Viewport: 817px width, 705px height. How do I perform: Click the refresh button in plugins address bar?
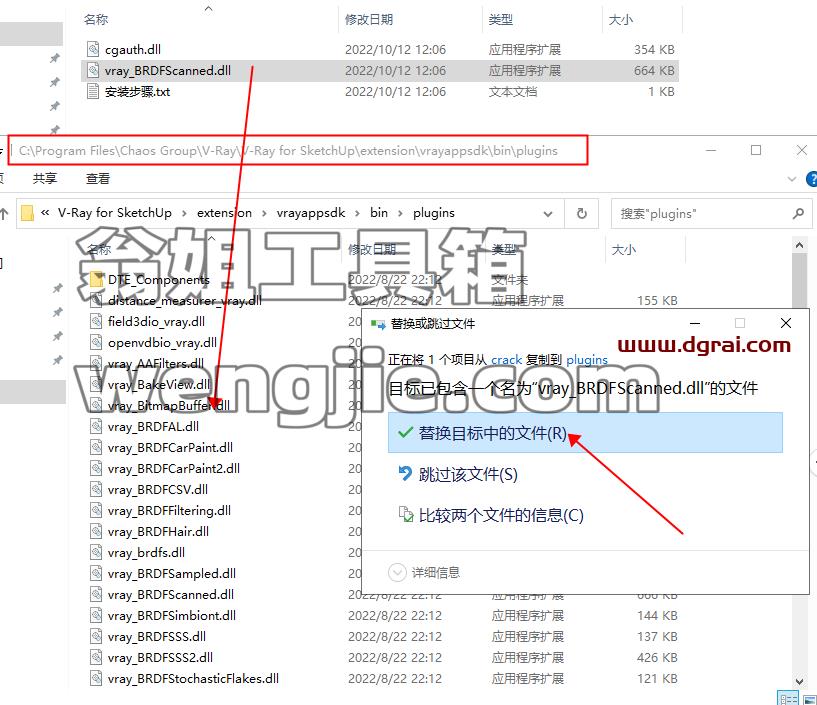tap(581, 213)
